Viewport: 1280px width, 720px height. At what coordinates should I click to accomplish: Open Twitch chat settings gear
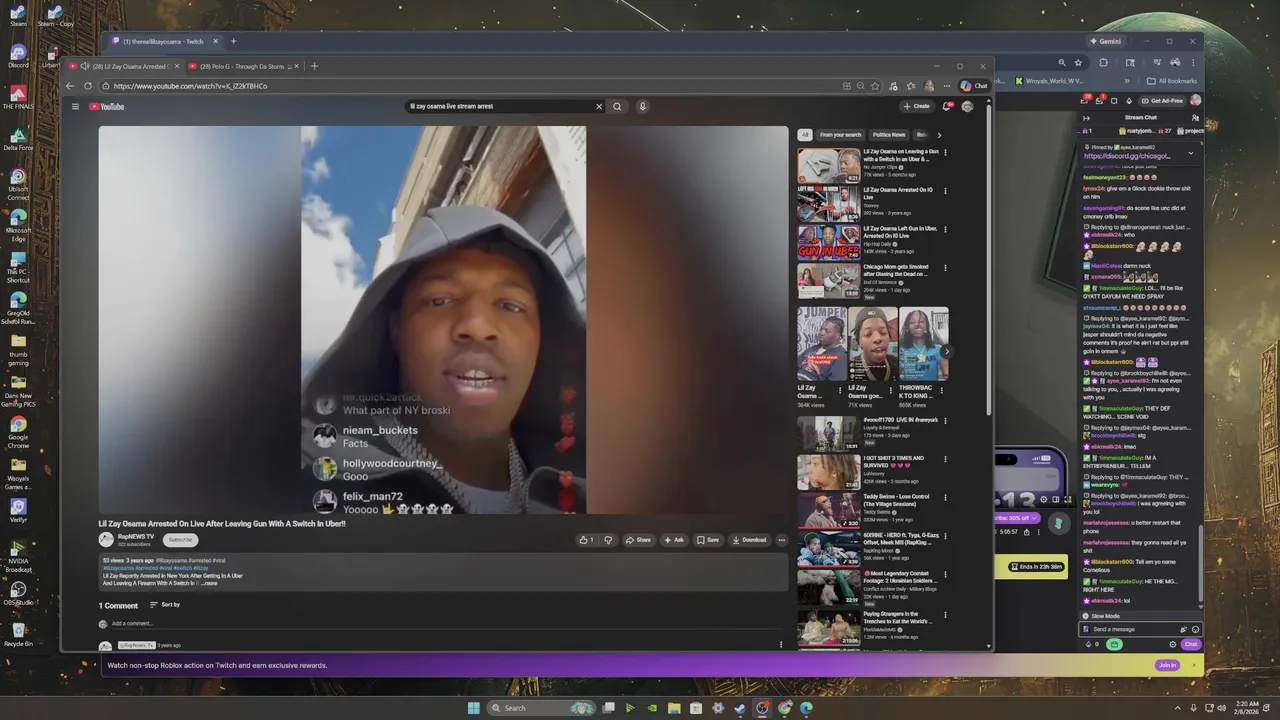pyautogui.click(x=1173, y=644)
